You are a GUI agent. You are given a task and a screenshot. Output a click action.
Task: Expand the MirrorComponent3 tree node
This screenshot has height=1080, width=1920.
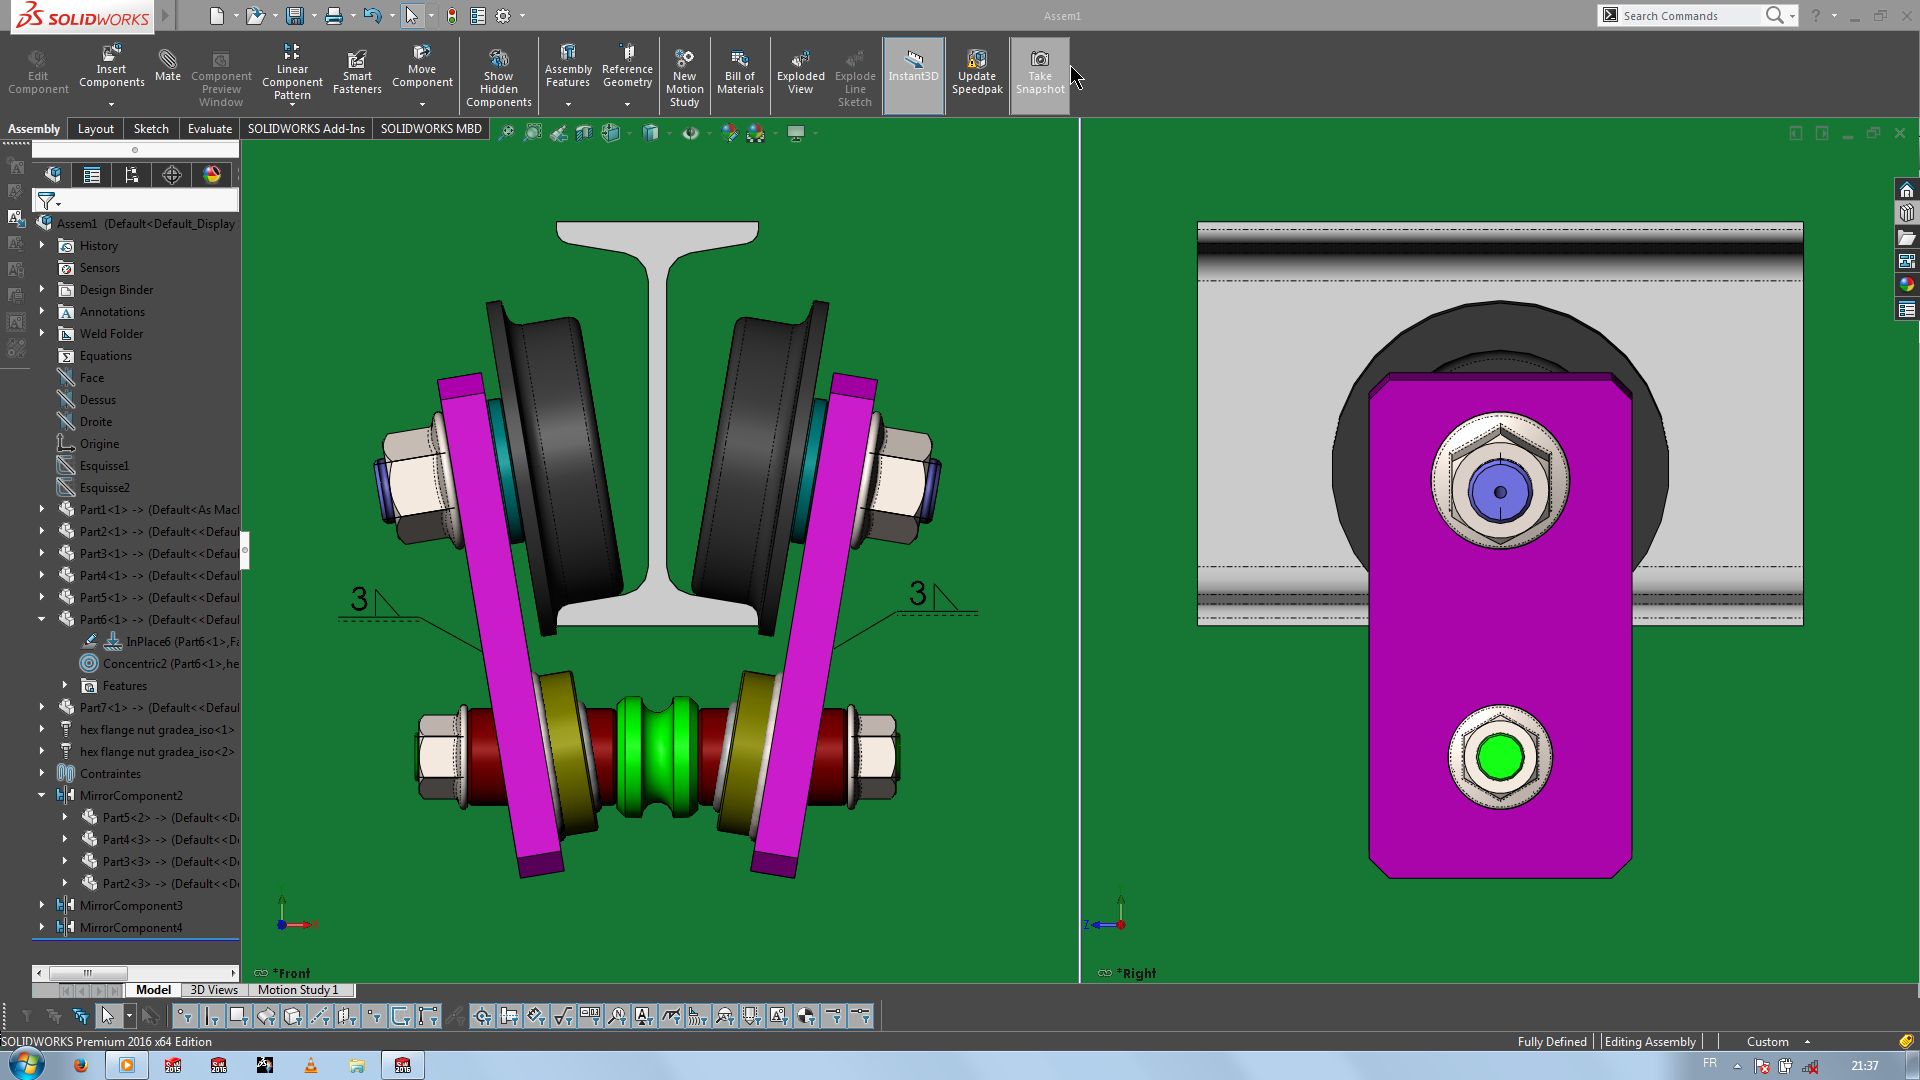coord(42,906)
